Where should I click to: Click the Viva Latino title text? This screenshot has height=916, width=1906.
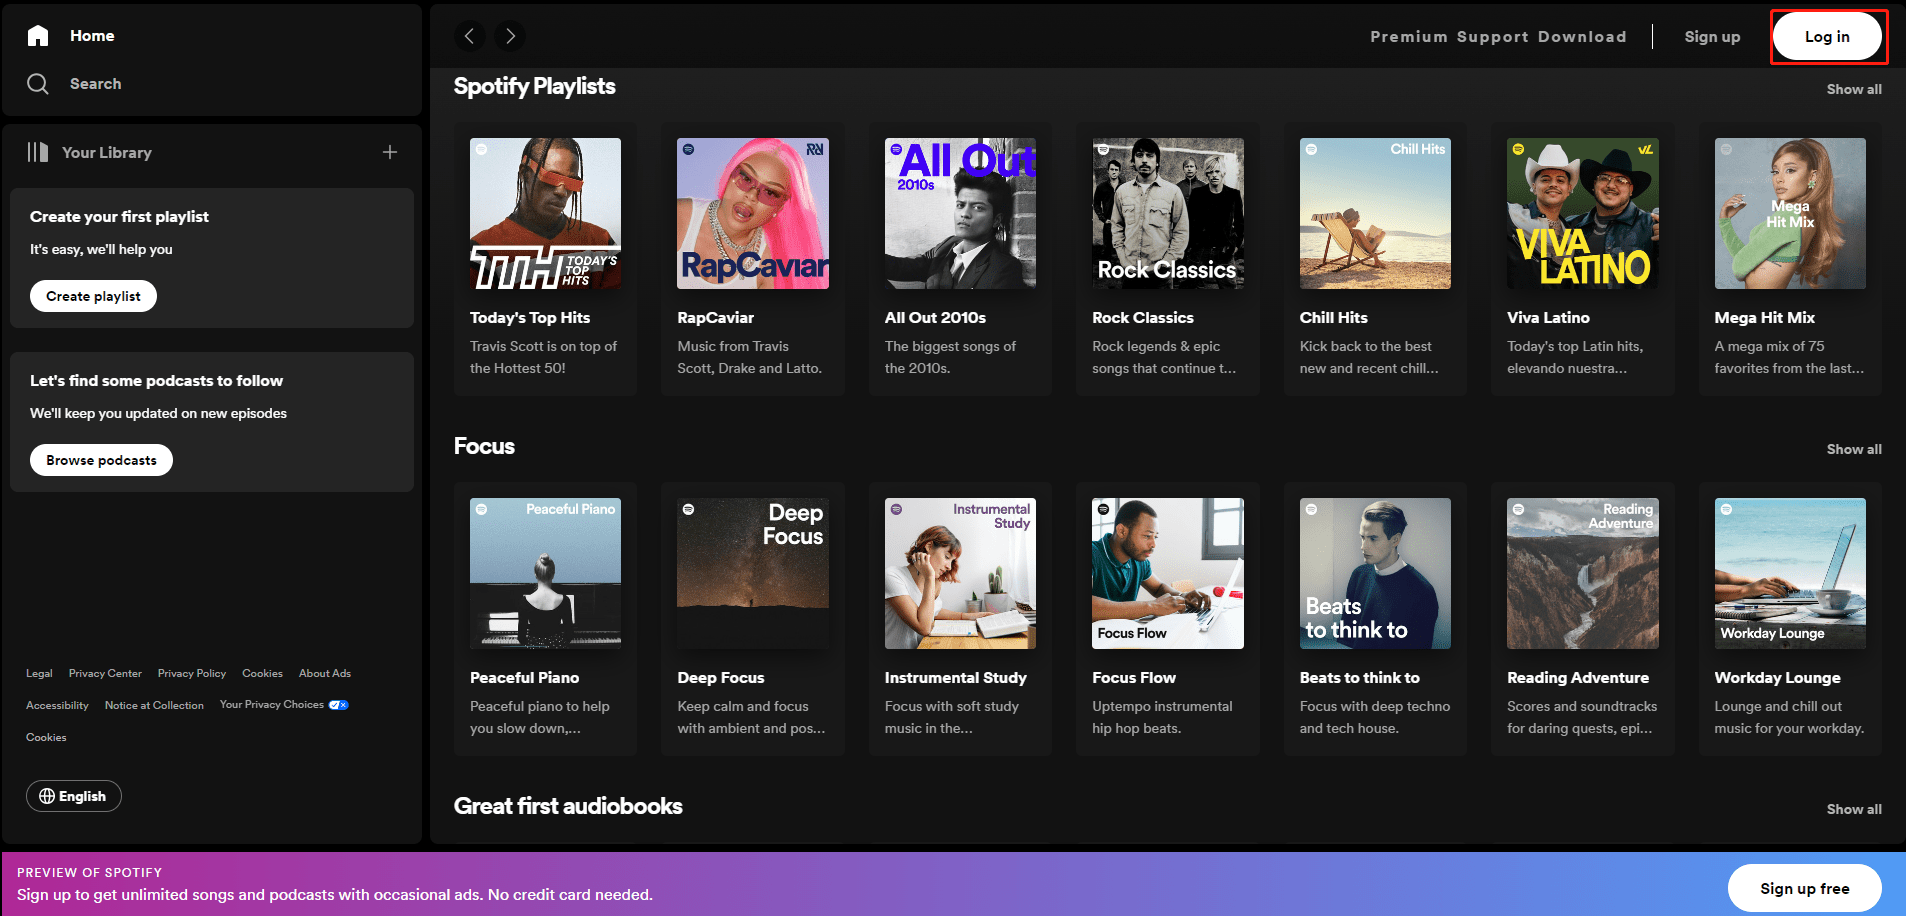(x=1548, y=317)
